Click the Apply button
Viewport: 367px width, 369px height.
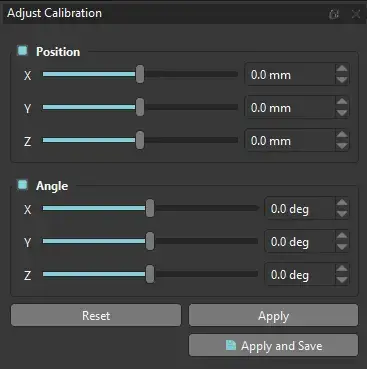pyautogui.click(x=273, y=315)
